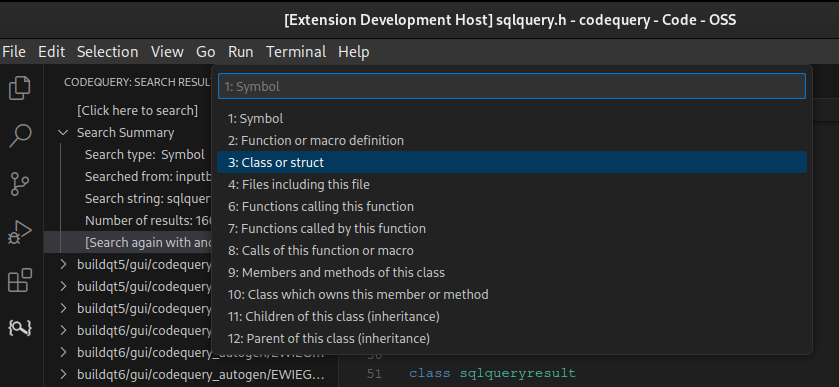Screen dimensions: 839x387
Task: Select '1: Symbol' search type
Action: [x=512, y=118]
